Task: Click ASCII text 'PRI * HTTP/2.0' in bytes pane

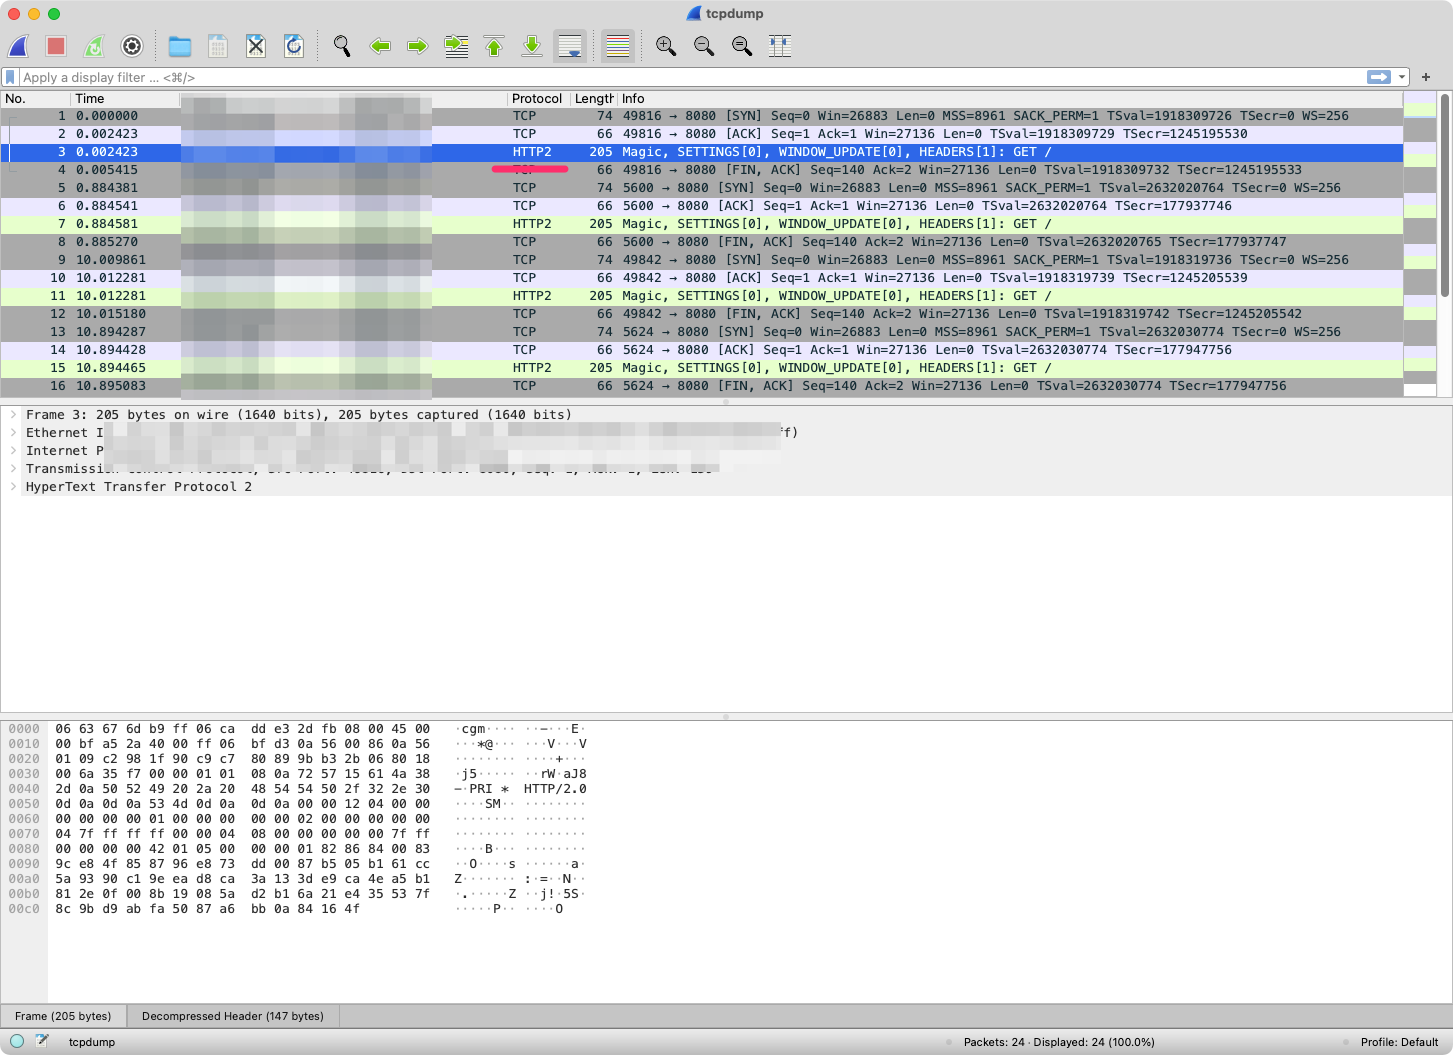Action: [528, 789]
